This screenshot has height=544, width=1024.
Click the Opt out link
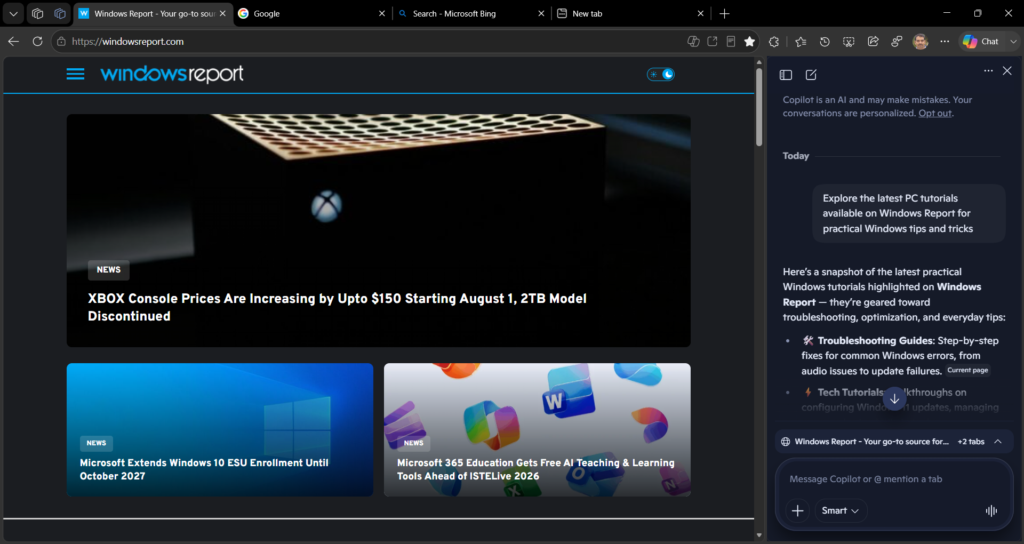(935, 113)
